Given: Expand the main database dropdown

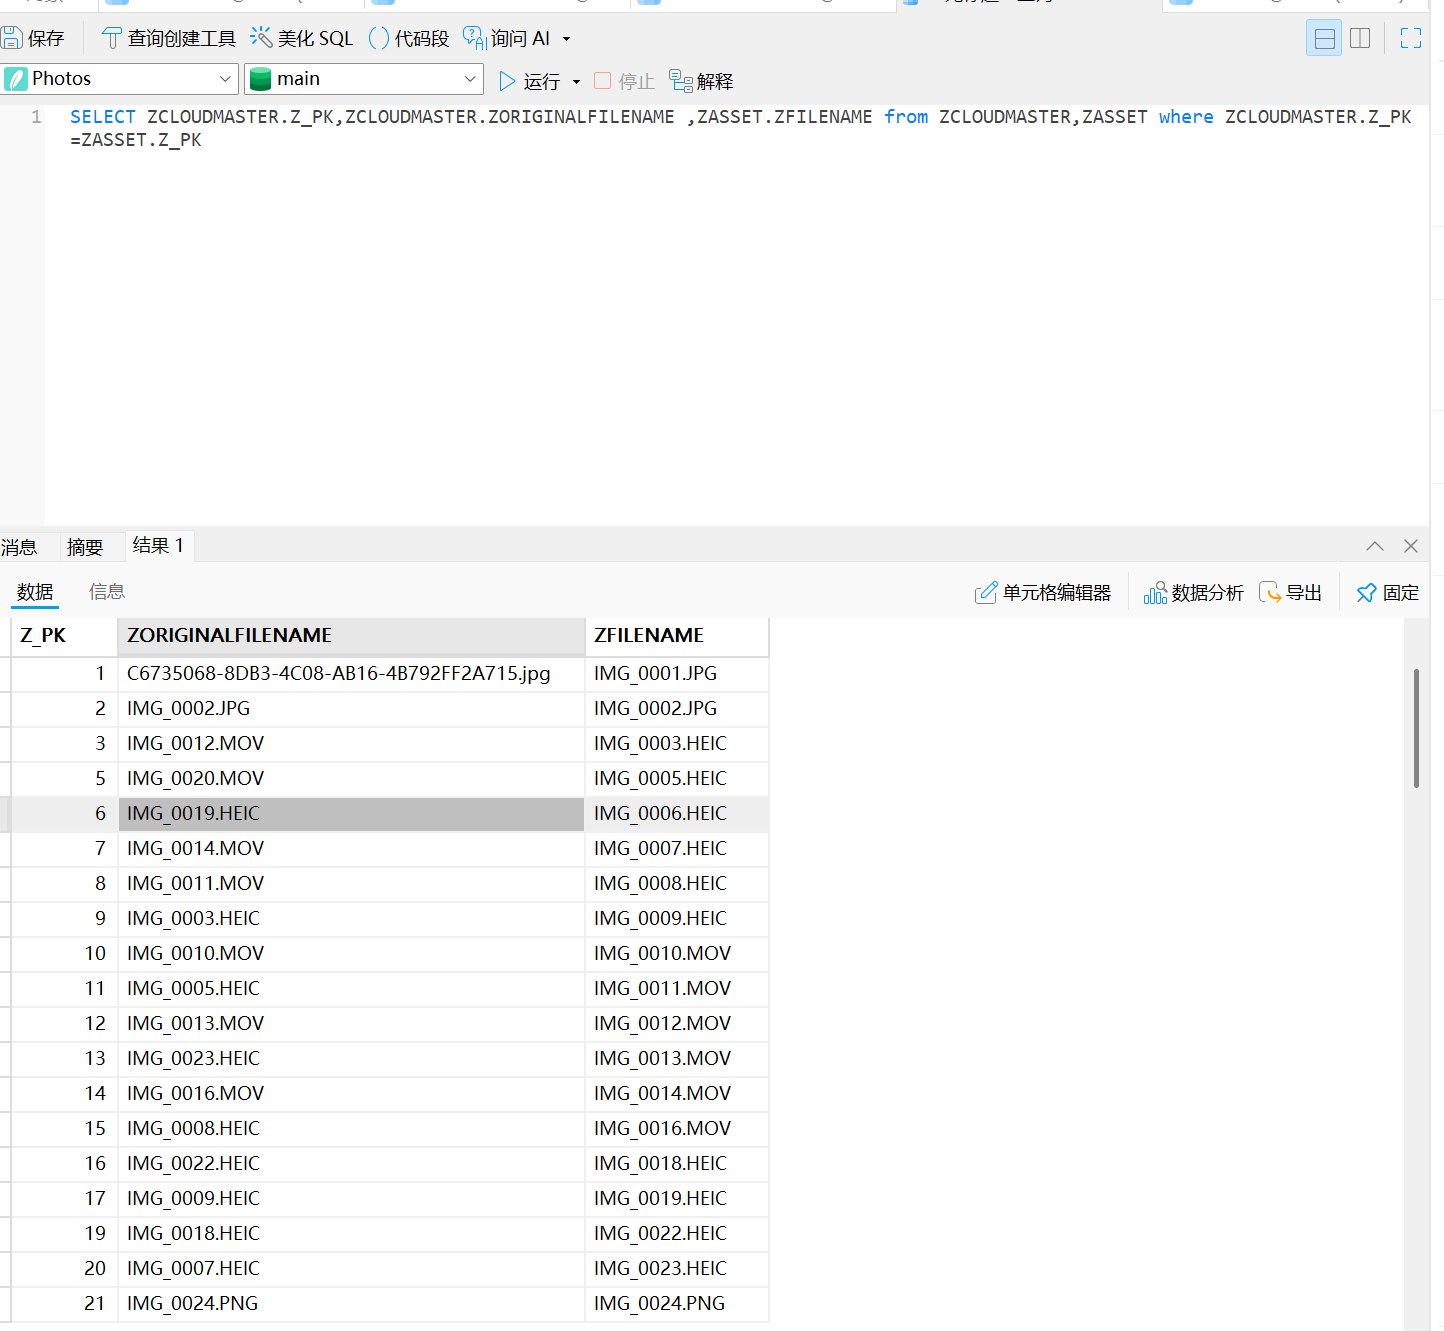Looking at the screenshot, I should click(x=470, y=79).
